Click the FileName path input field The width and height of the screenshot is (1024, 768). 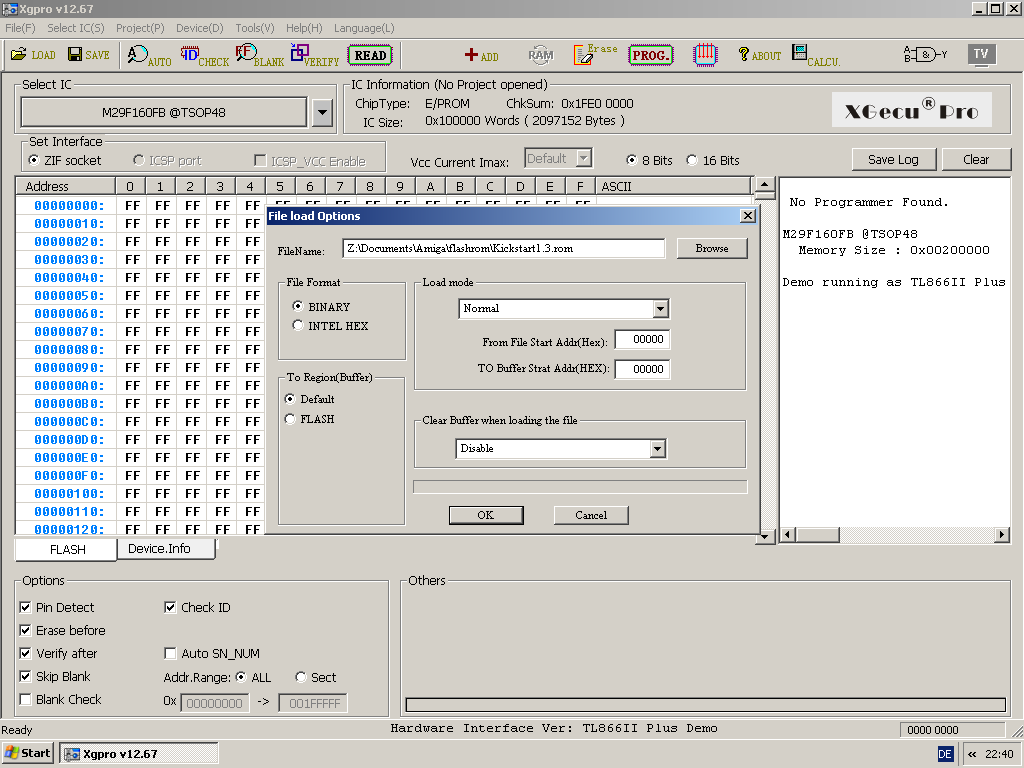(x=503, y=249)
